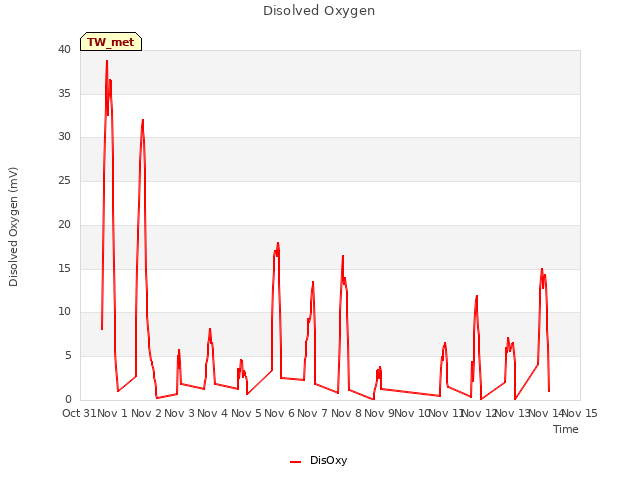Click the Nov 4 x-axis tick label
The width and height of the screenshot is (640, 480).
(x=212, y=413)
